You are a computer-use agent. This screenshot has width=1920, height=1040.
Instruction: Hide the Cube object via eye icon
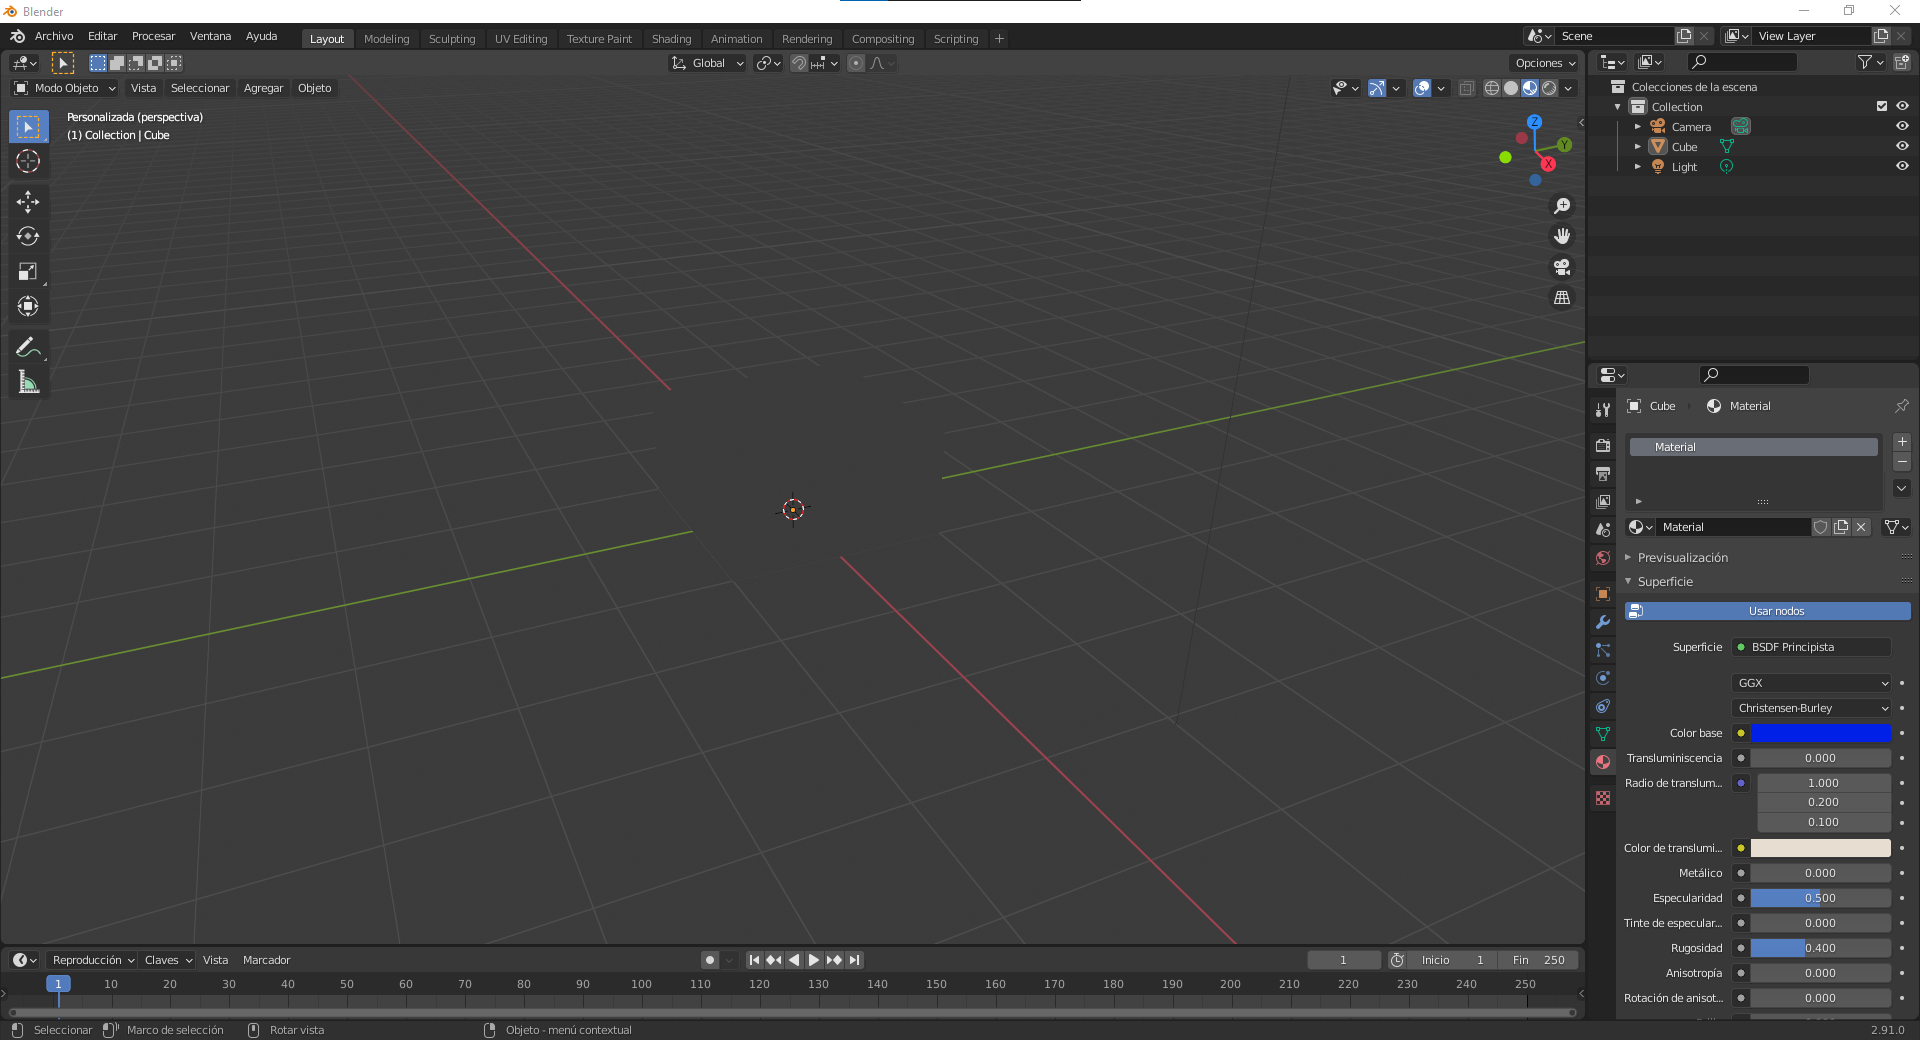coord(1902,146)
